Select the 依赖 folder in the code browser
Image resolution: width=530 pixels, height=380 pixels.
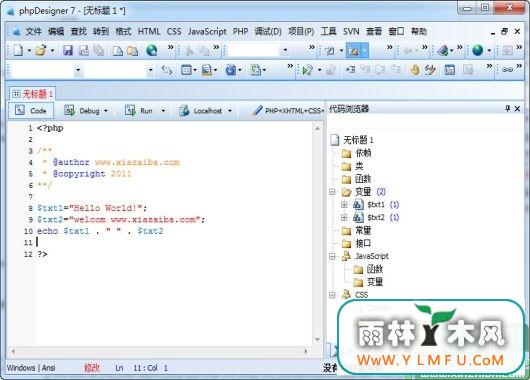click(x=363, y=153)
